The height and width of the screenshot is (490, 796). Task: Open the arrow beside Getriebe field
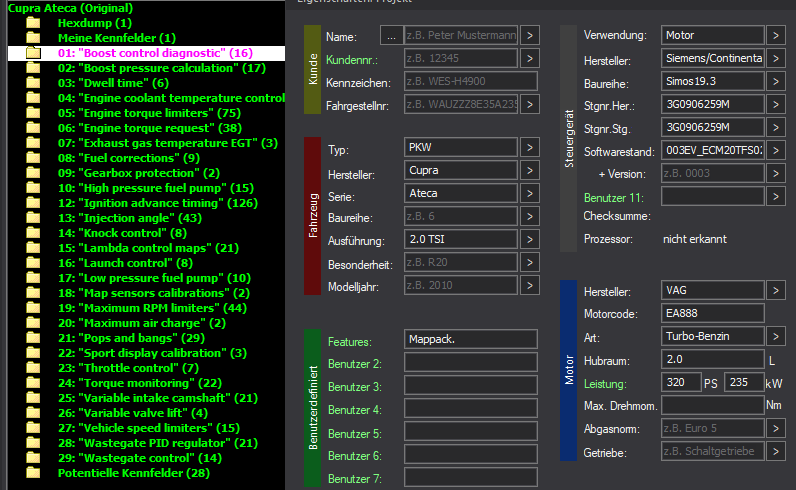coord(776,451)
